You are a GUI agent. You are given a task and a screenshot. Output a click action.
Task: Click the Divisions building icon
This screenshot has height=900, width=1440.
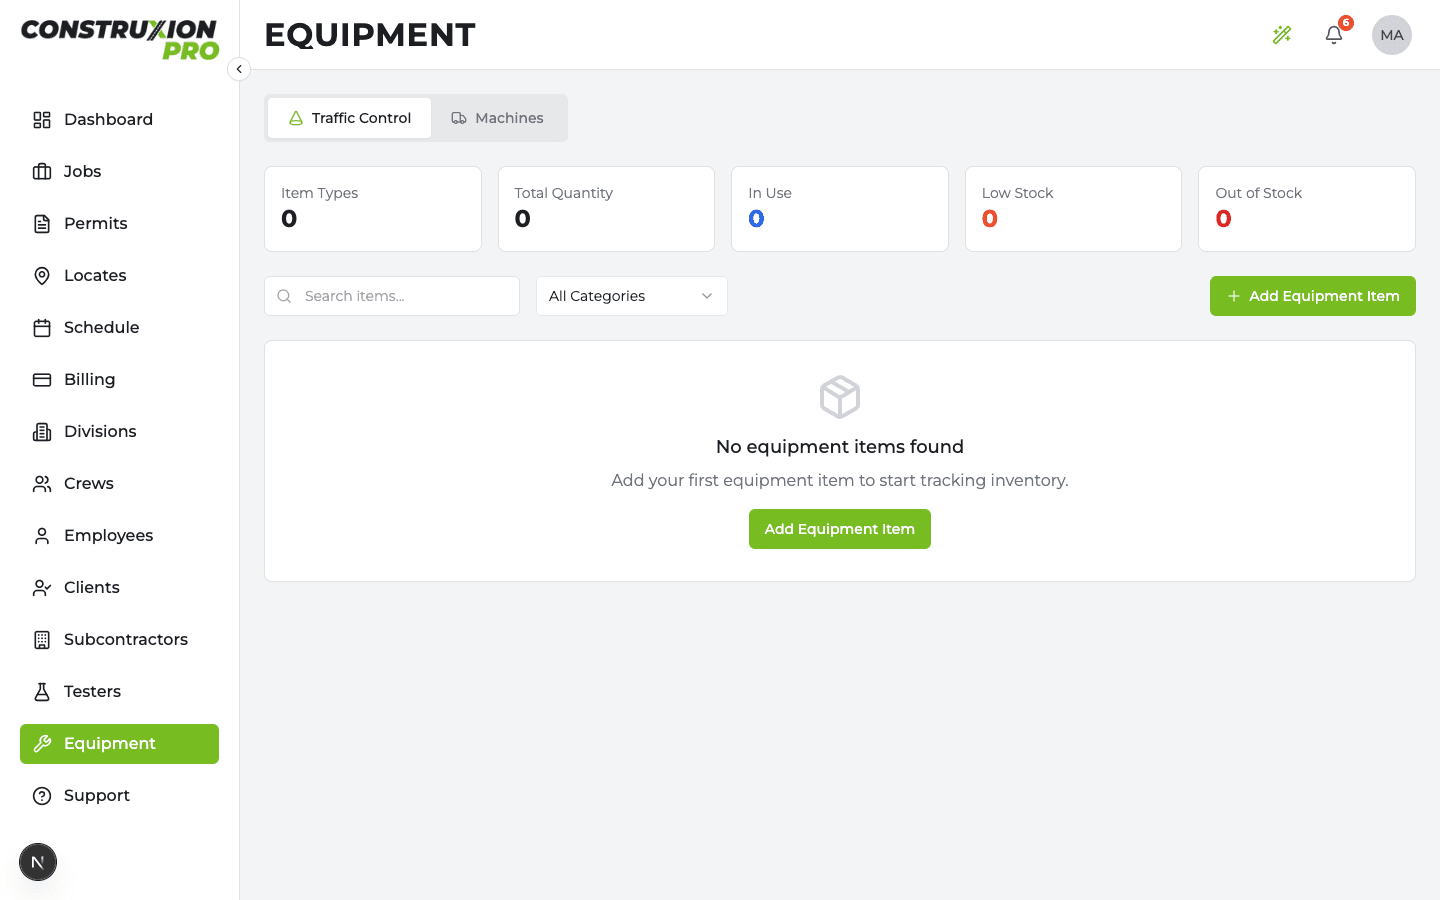click(x=42, y=432)
